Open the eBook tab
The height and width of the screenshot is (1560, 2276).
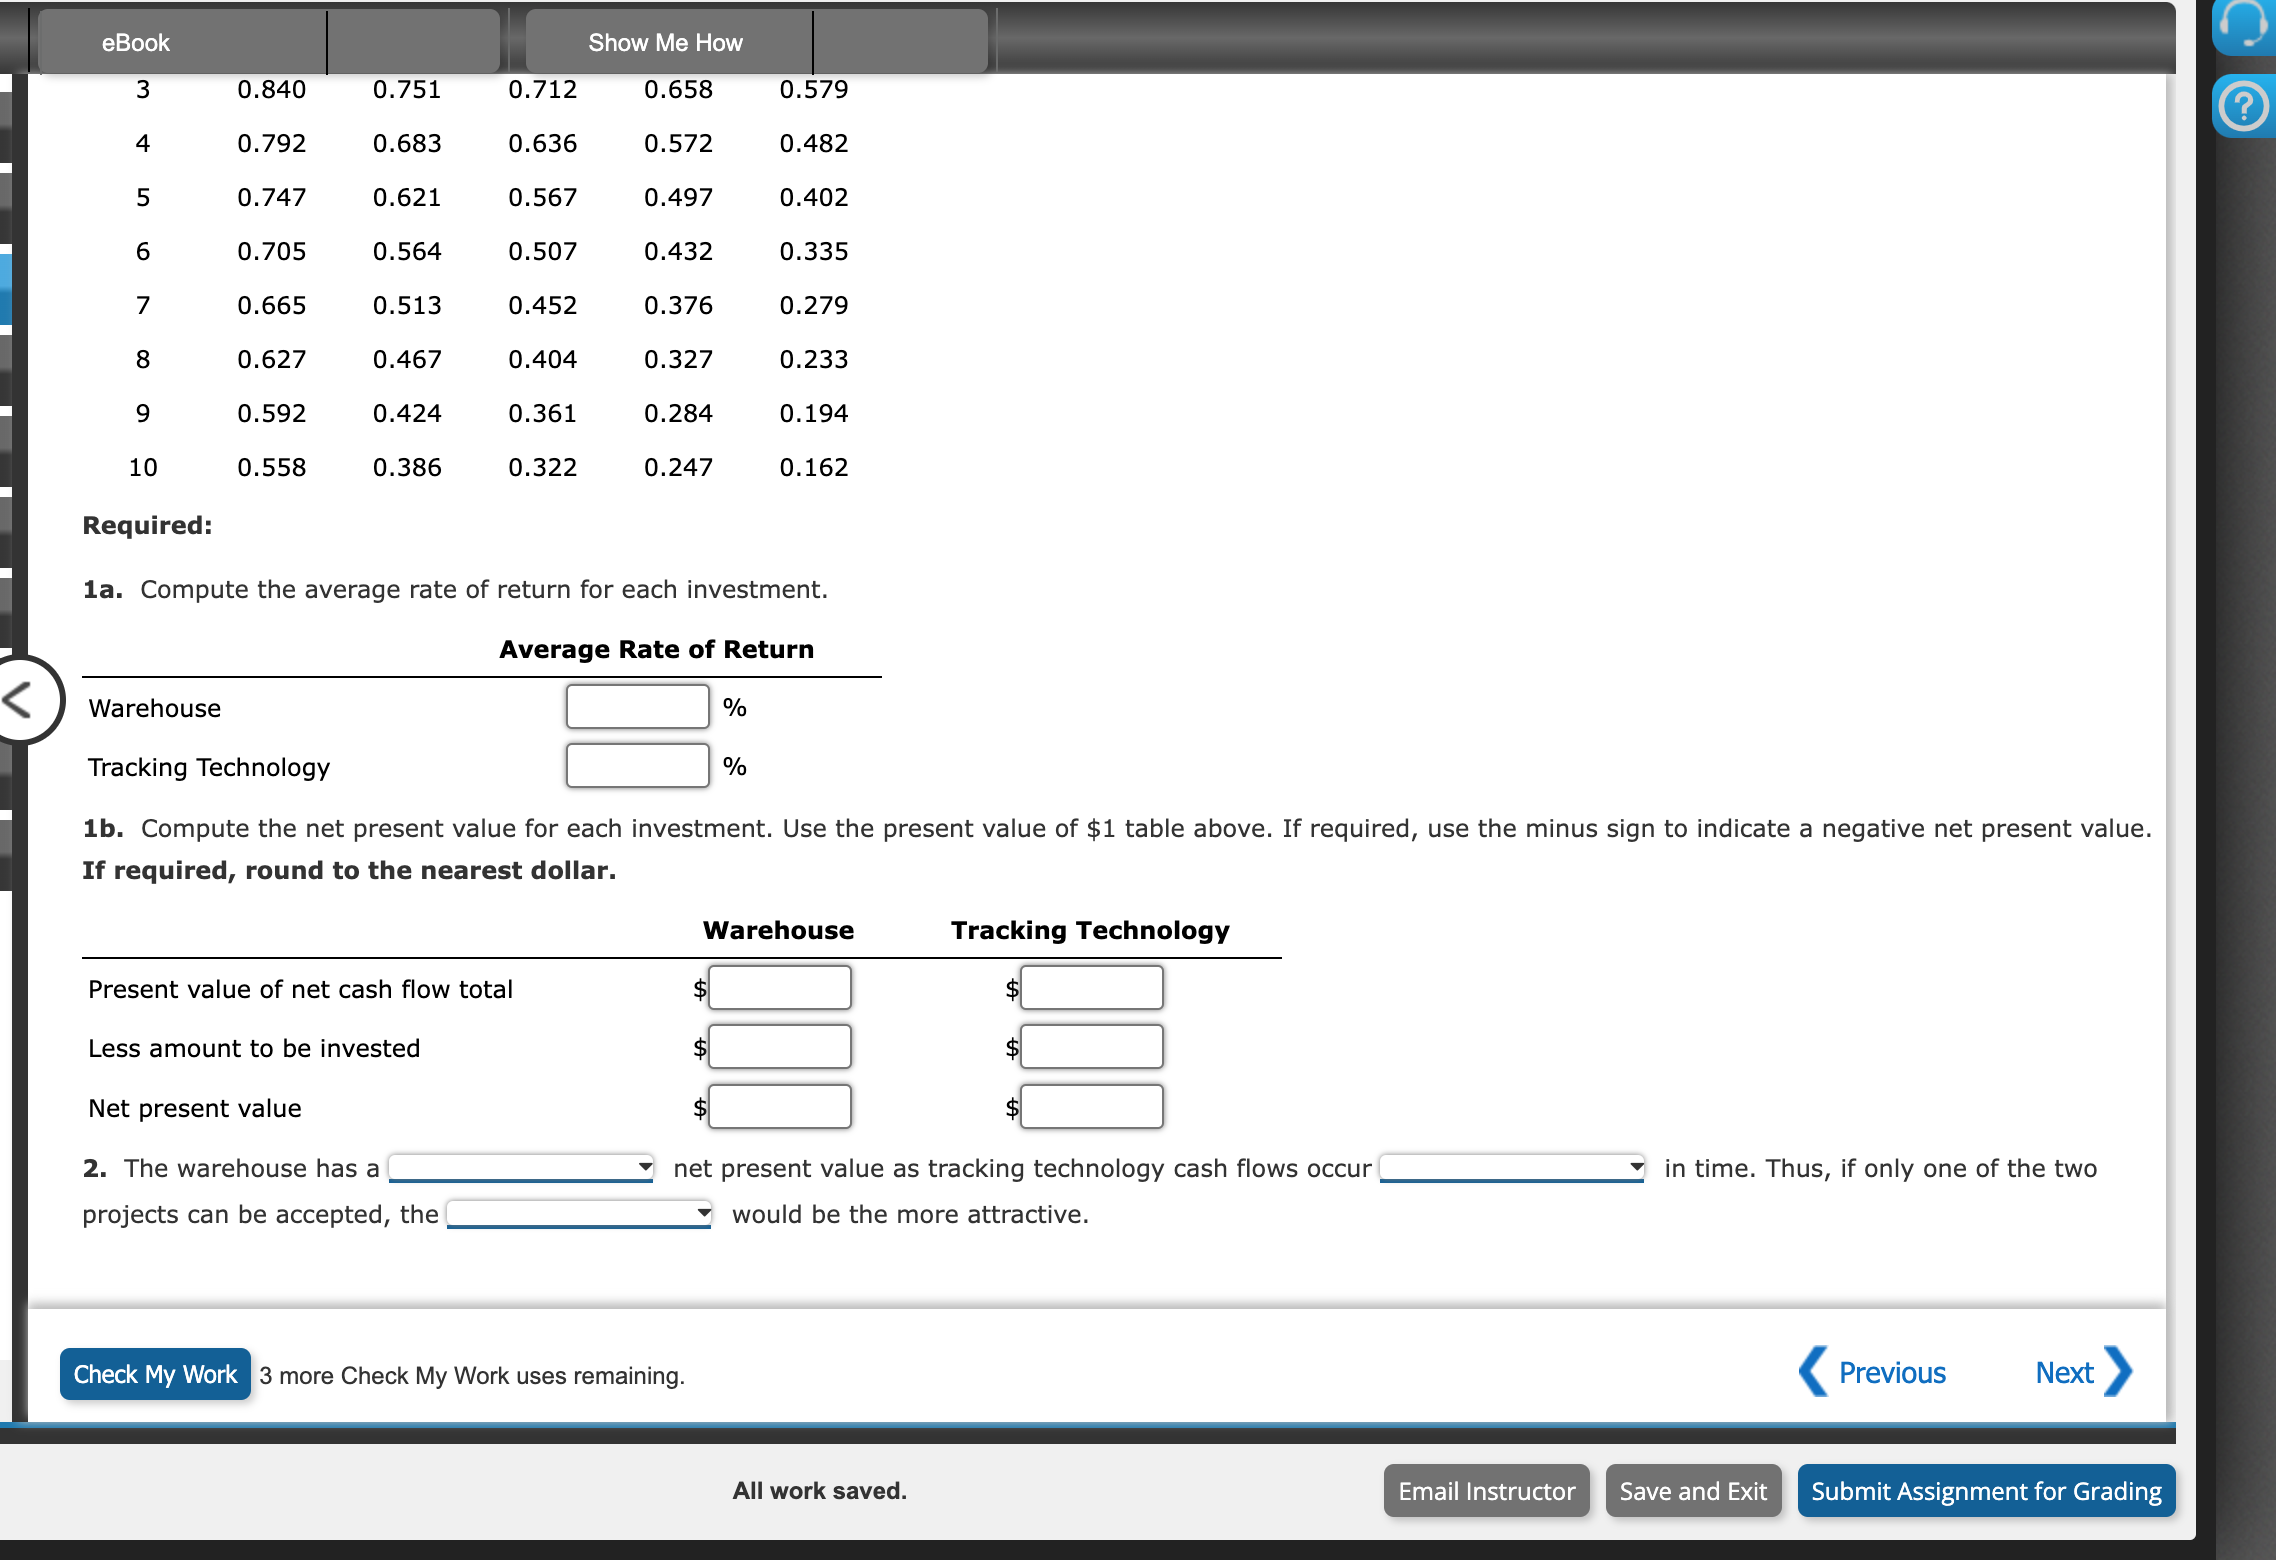point(136,42)
